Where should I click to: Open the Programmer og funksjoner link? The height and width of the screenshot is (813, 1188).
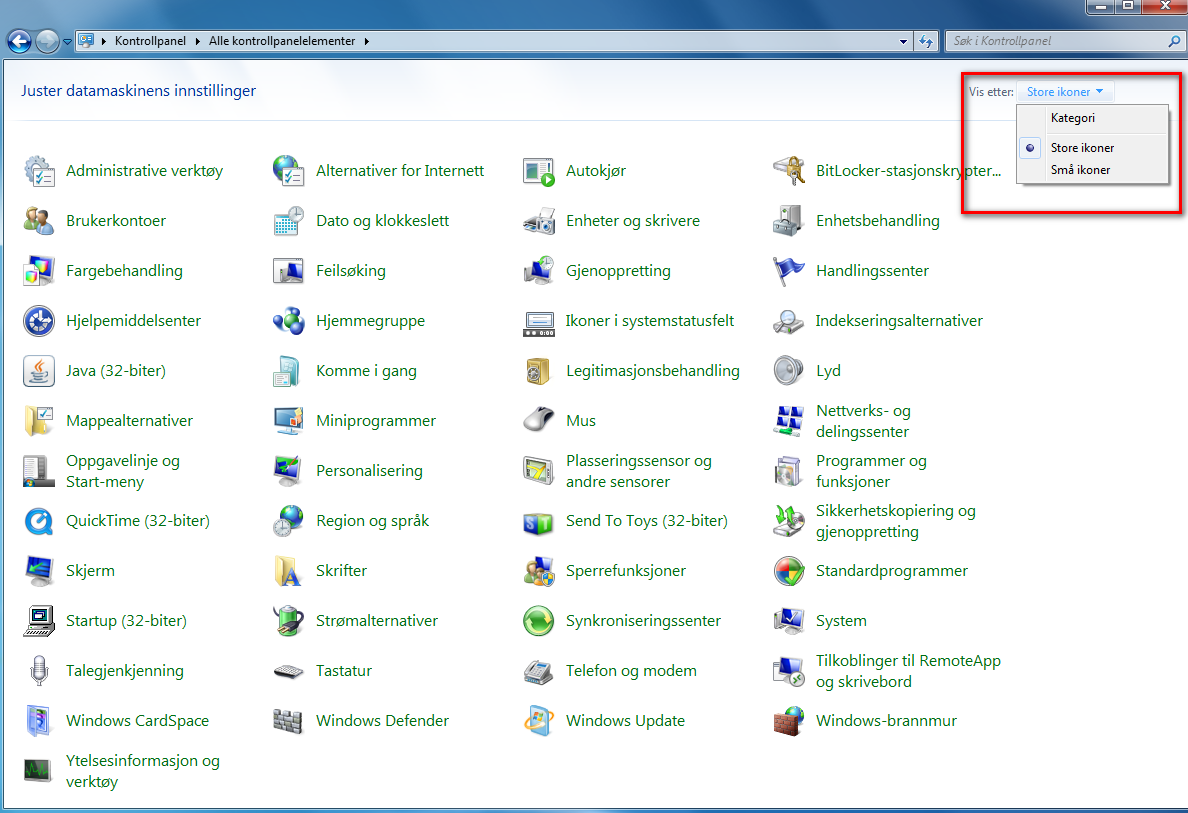tap(871, 471)
